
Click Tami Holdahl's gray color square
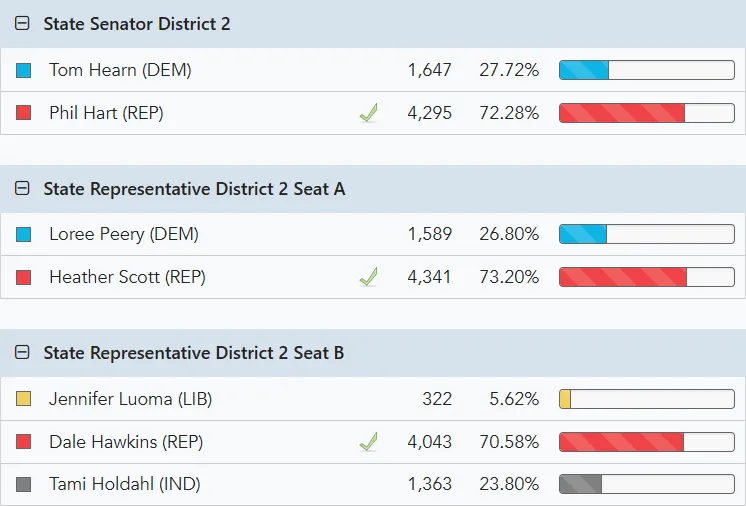(x=24, y=485)
